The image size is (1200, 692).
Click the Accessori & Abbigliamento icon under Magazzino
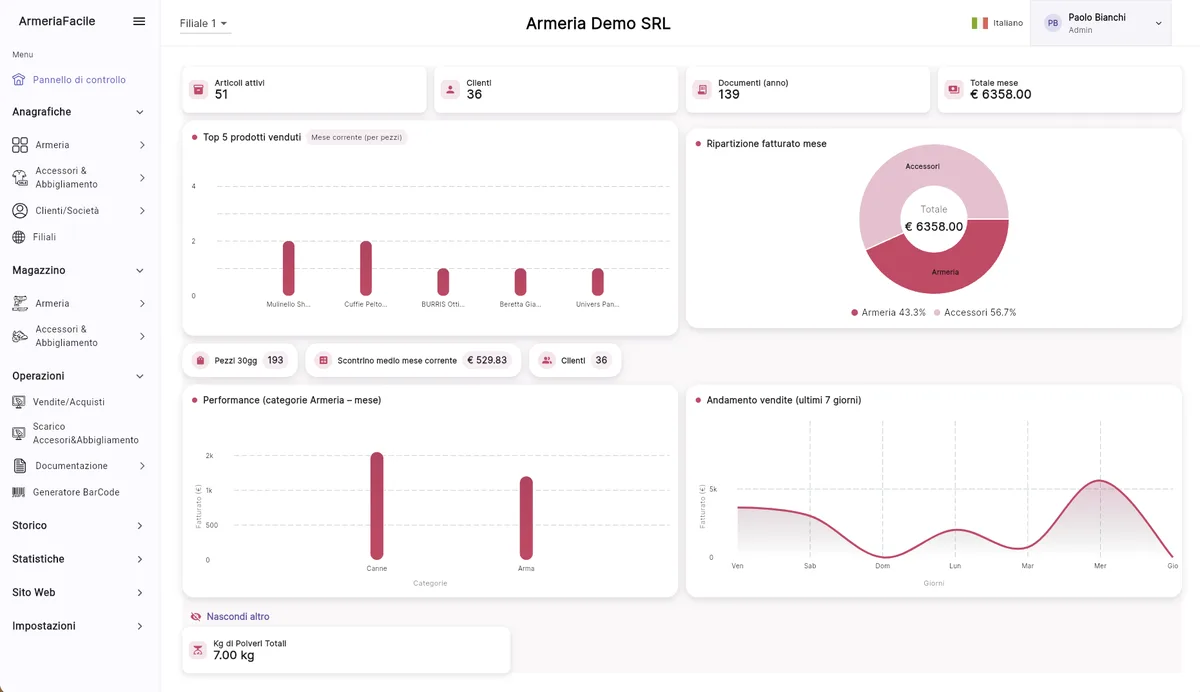click(x=20, y=336)
